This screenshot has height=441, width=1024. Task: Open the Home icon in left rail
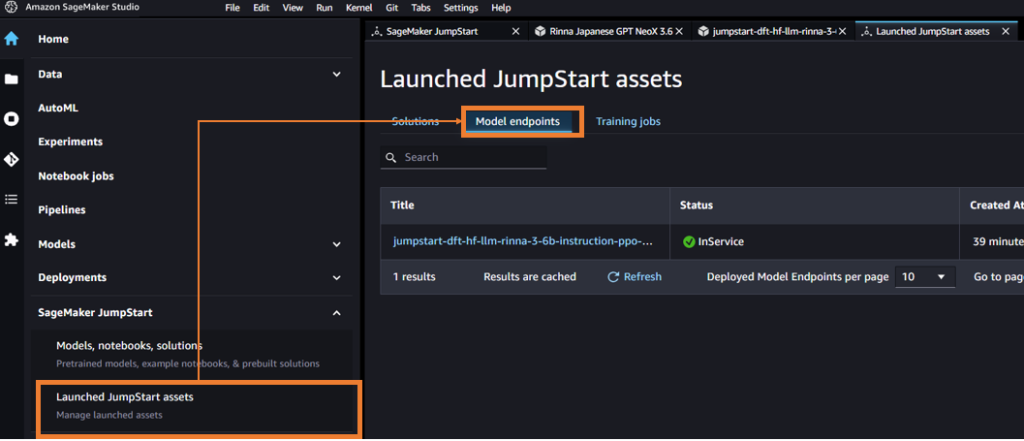point(11,39)
